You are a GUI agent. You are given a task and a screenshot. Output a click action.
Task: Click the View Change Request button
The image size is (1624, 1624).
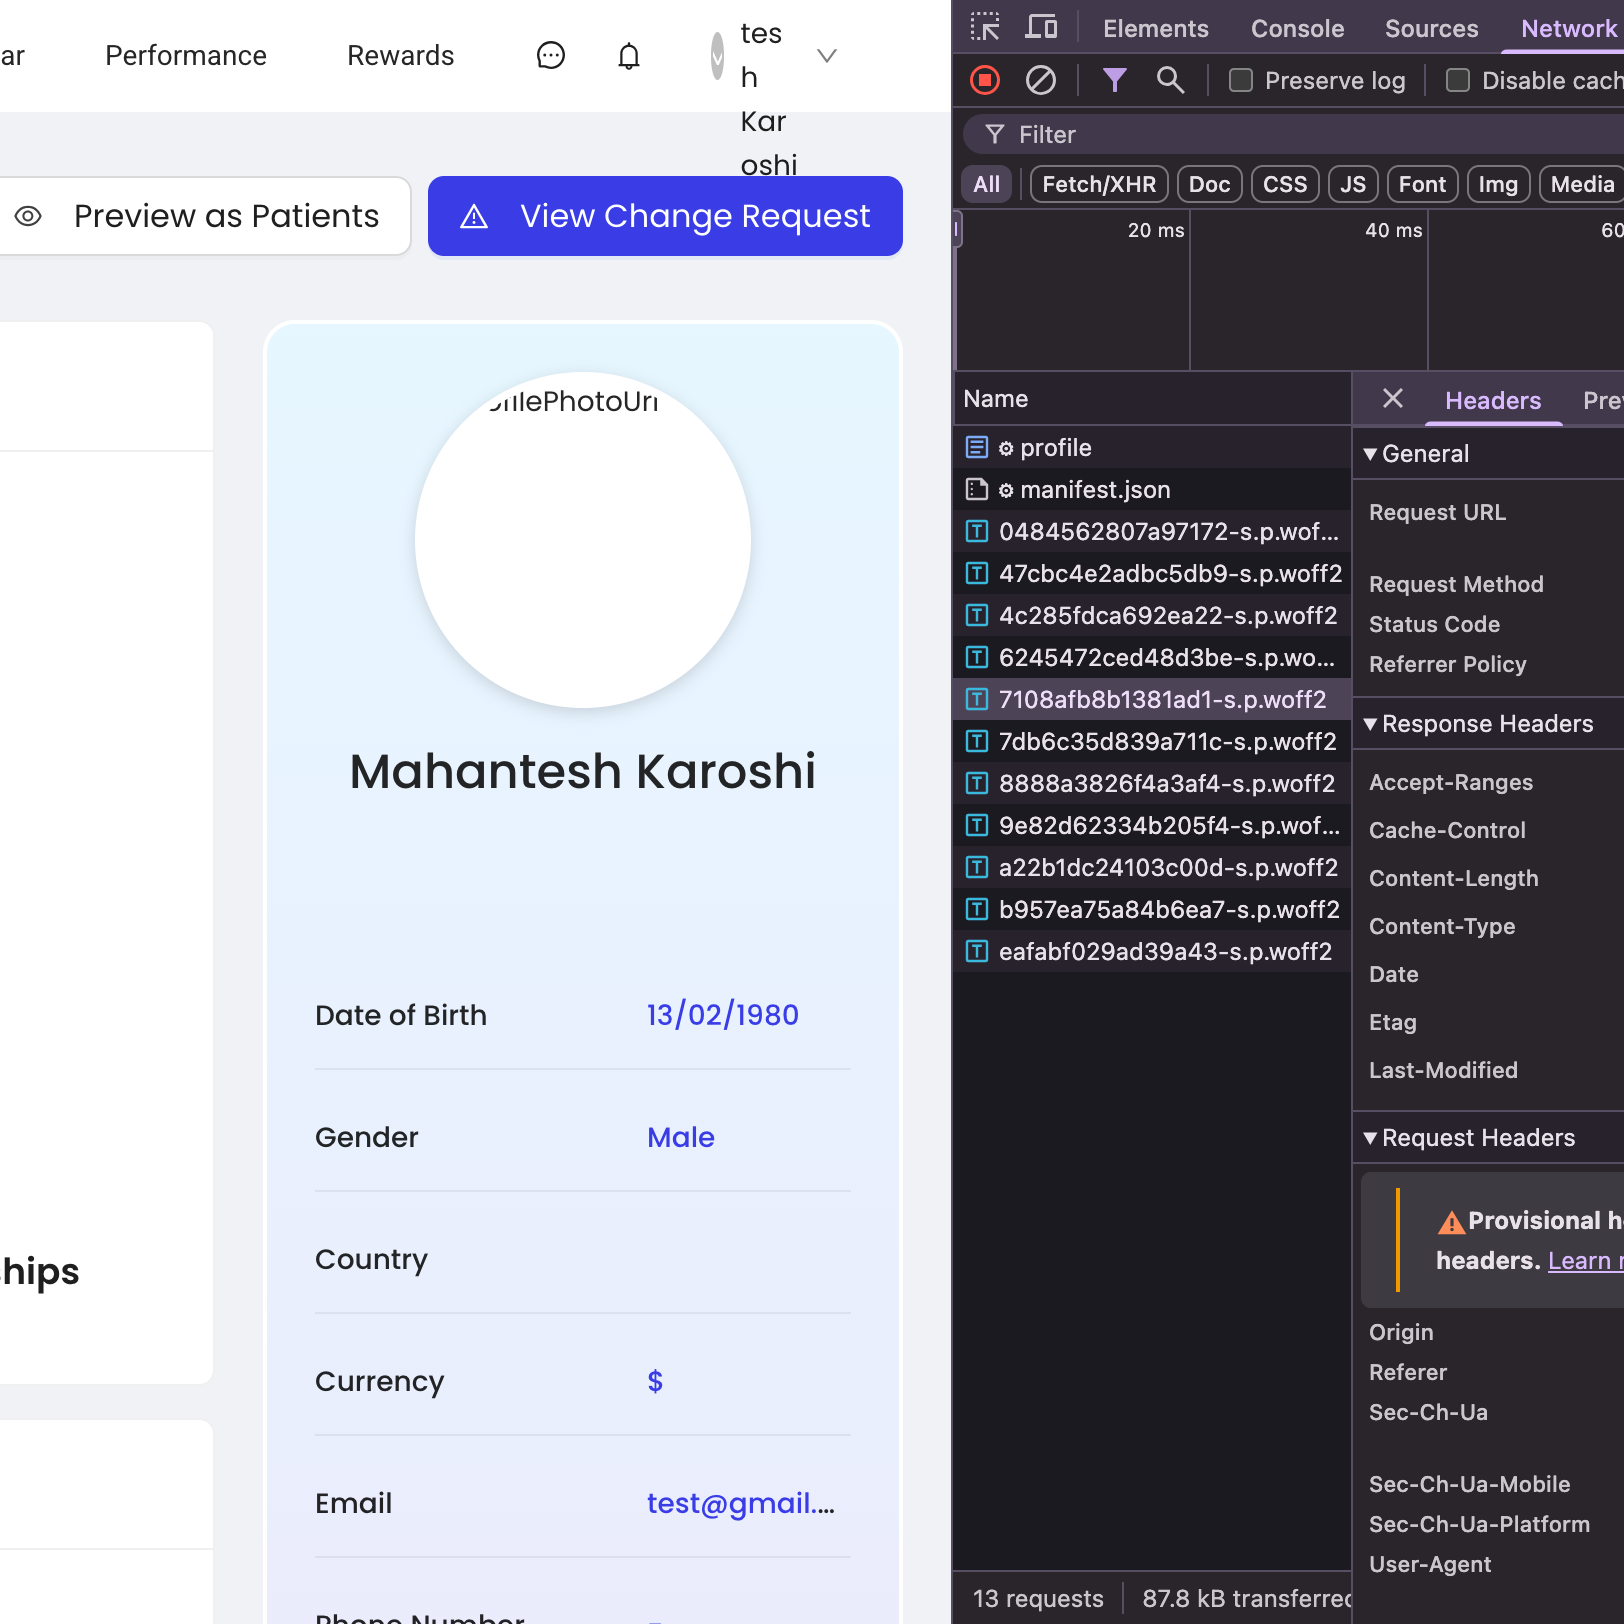(665, 216)
